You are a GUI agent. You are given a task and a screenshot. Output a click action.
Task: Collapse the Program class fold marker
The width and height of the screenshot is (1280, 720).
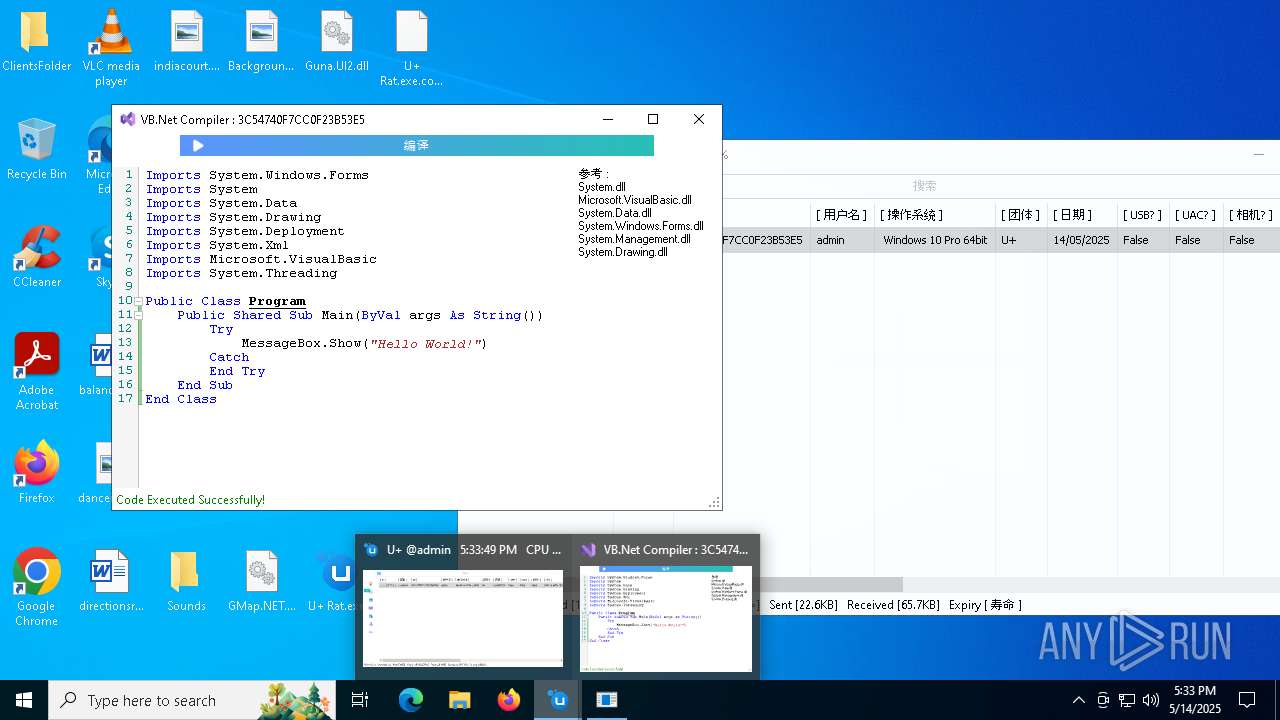tap(139, 301)
